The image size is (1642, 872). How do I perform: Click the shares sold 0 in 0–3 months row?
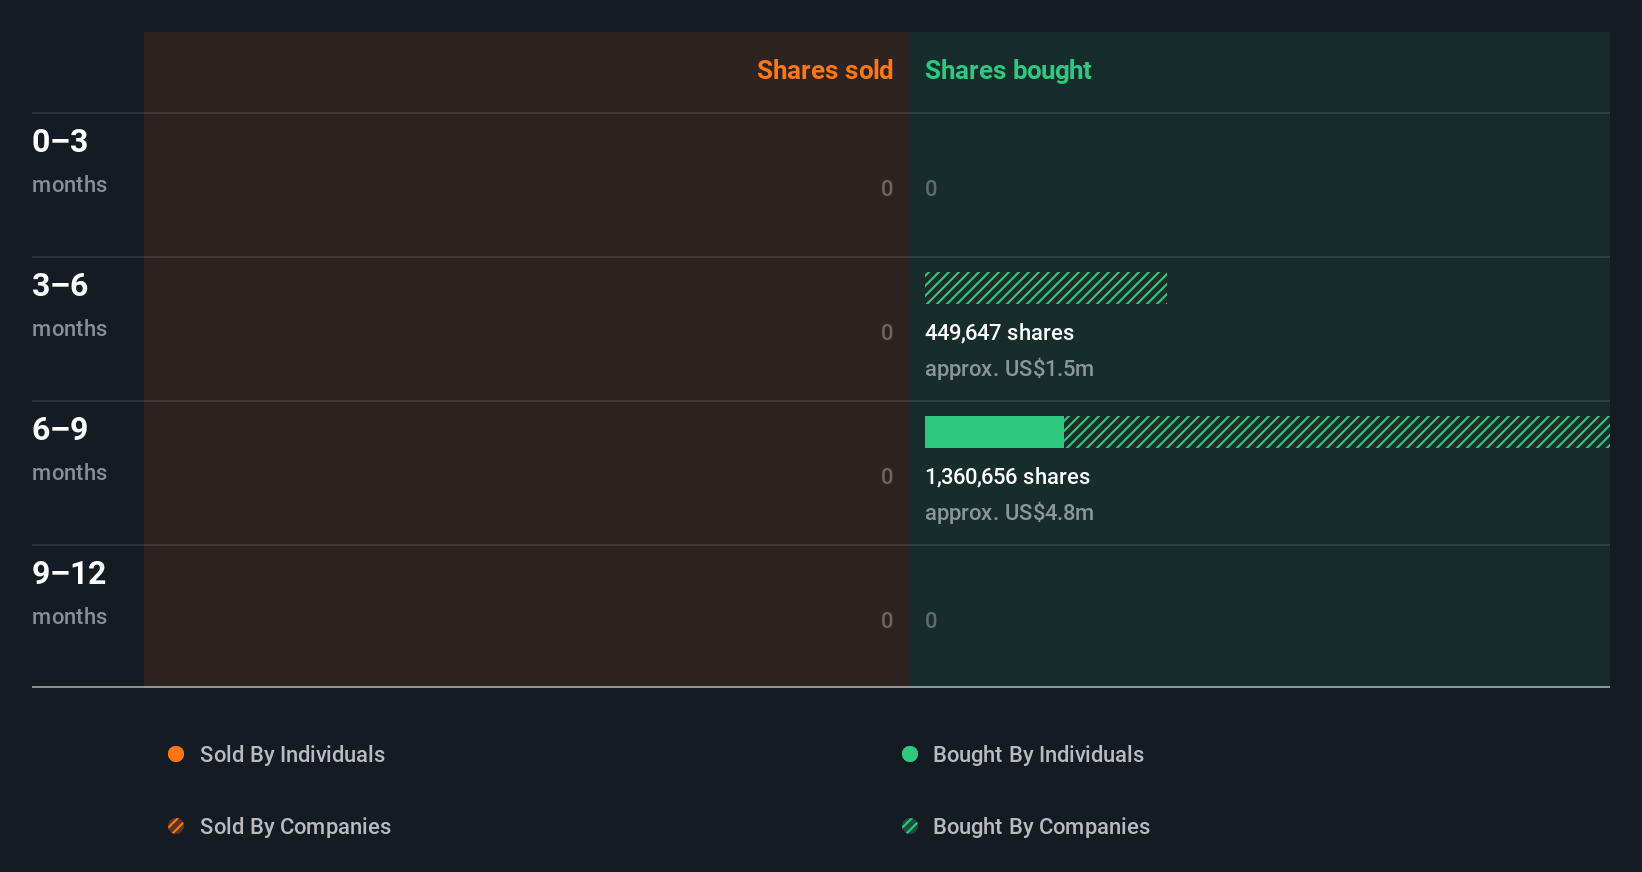click(887, 189)
